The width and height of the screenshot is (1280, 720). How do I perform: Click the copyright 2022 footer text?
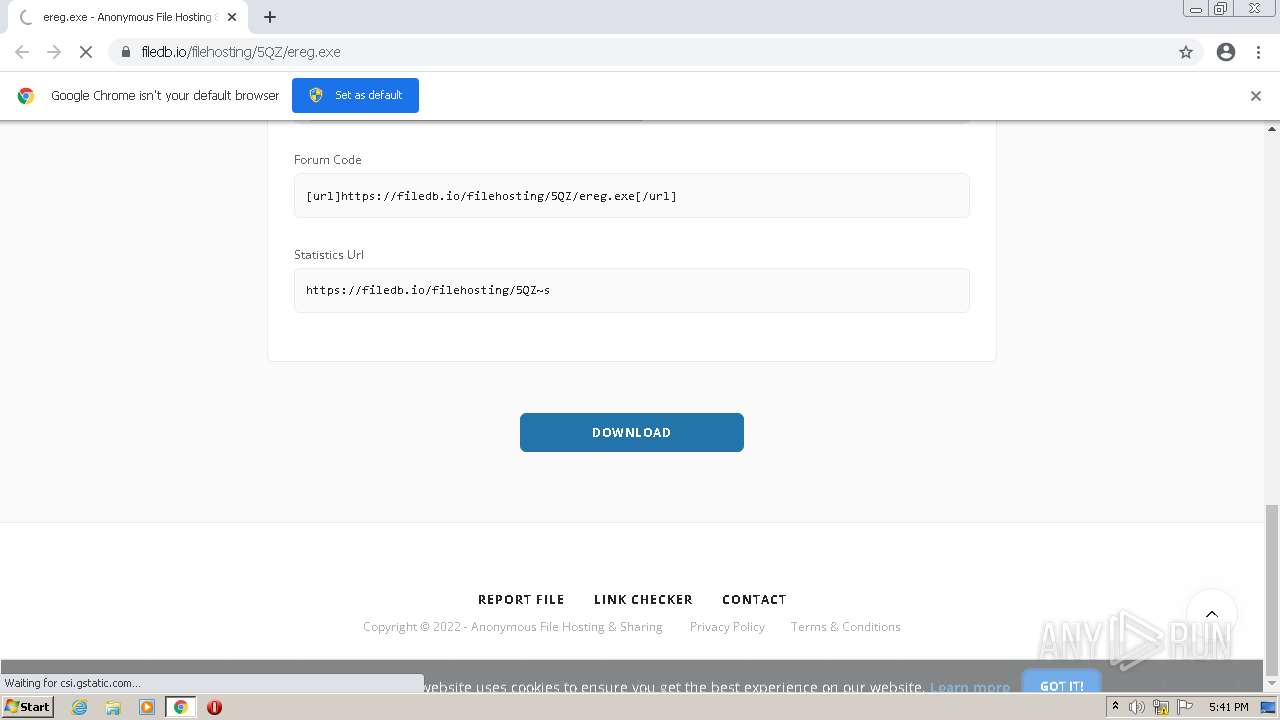pos(513,627)
